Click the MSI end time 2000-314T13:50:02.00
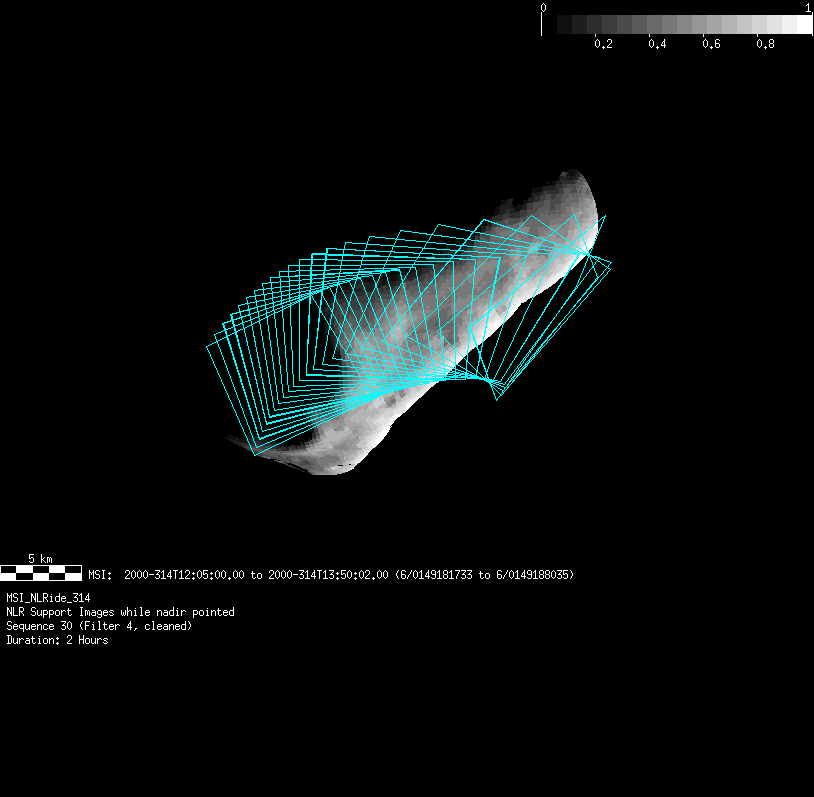This screenshot has height=797, width=814. 328,575
